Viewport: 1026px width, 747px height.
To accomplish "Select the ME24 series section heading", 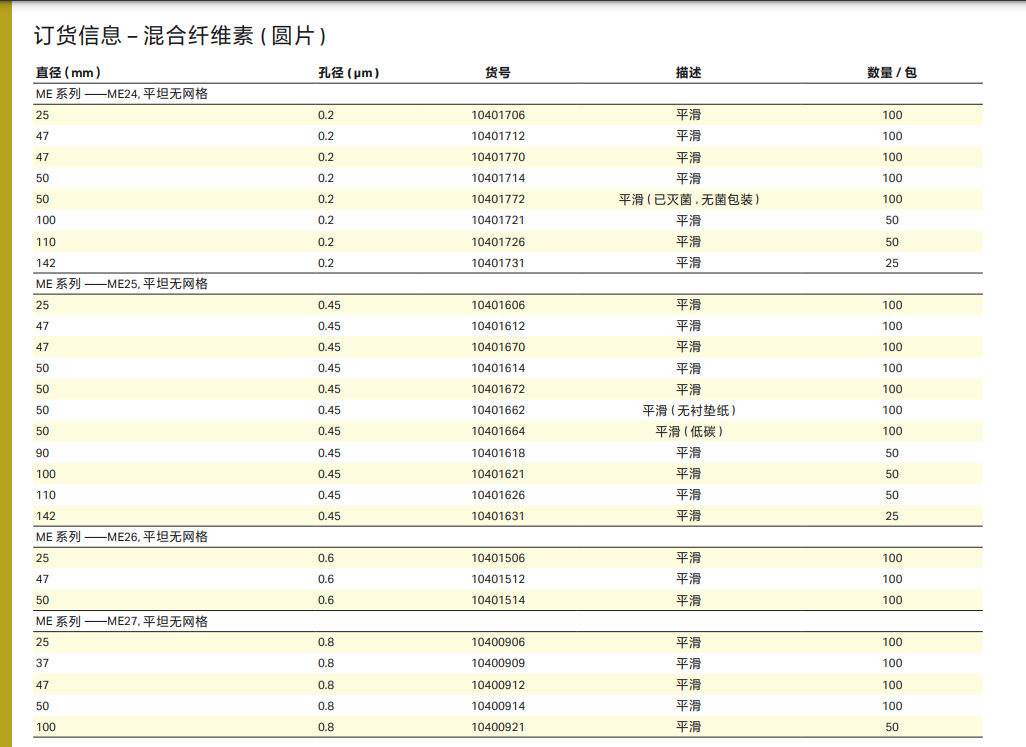I will click(x=122, y=94).
